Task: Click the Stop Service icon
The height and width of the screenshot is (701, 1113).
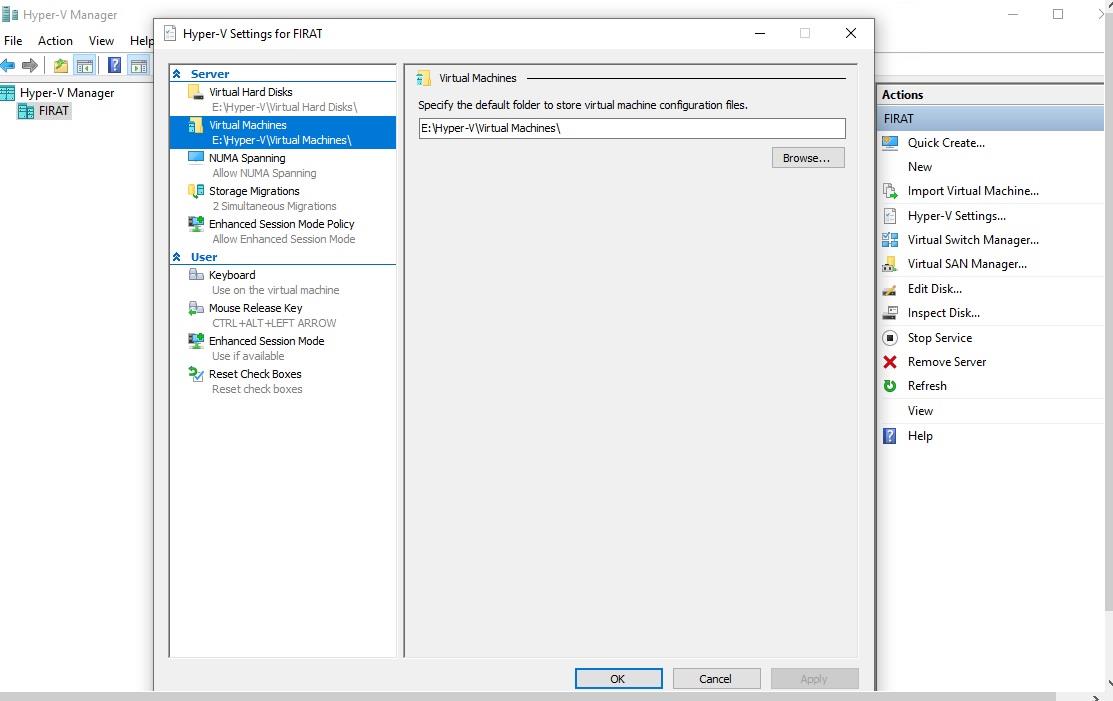Action: pos(890,338)
